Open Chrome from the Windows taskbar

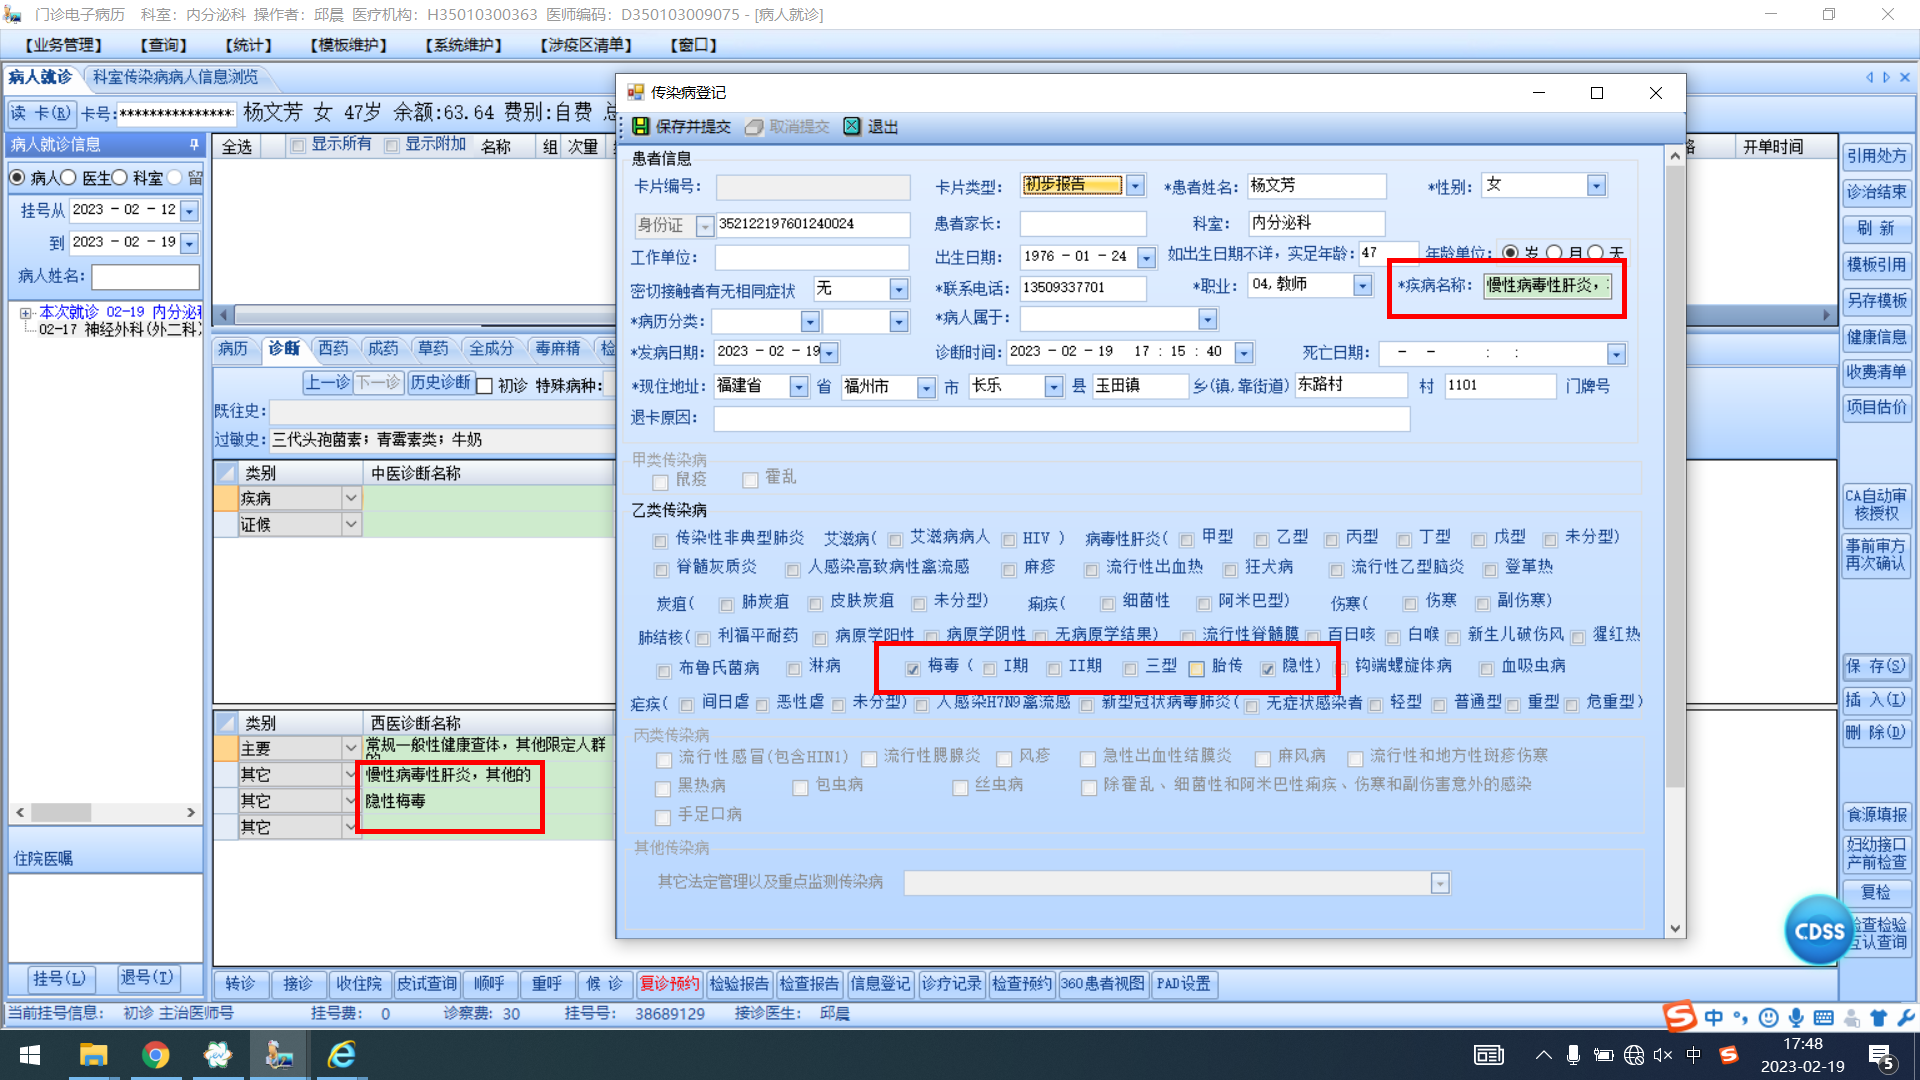(155, 1055)
